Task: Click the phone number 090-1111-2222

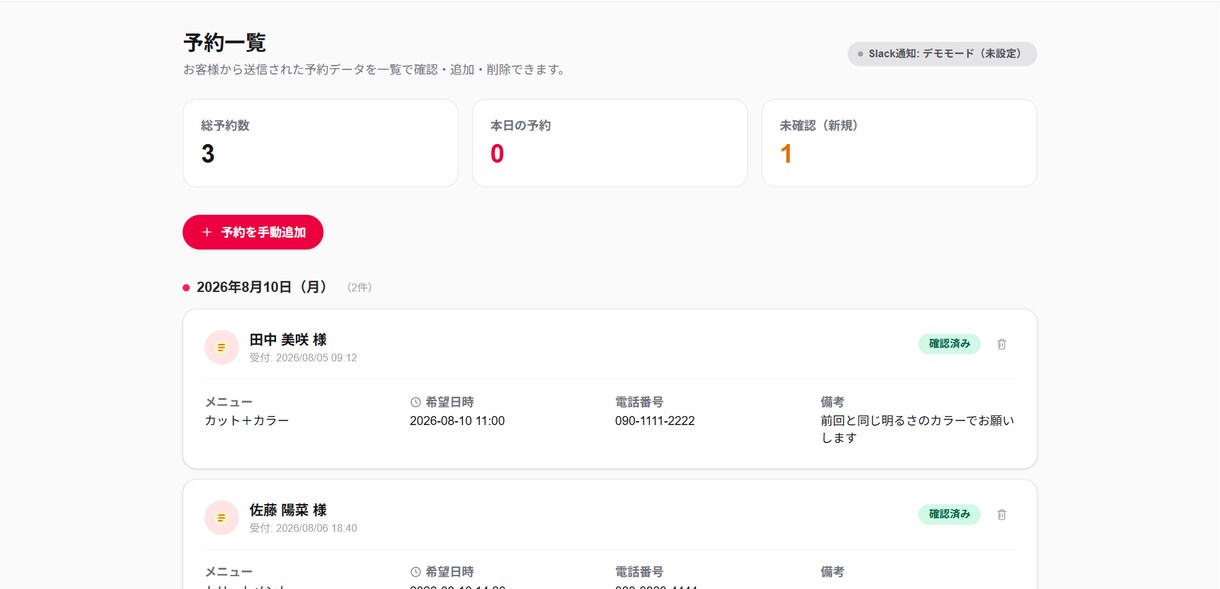Action: 655,421
